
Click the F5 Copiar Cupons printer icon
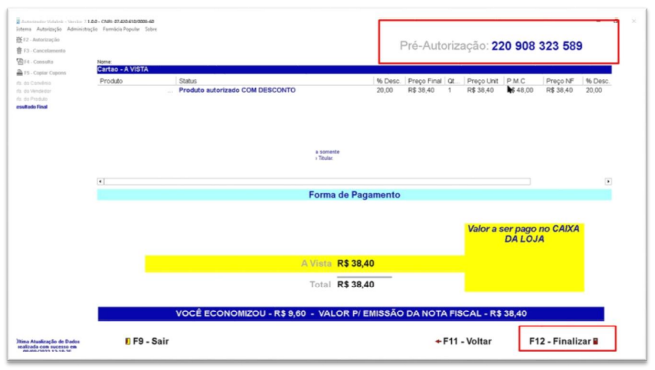click(x=19, y=72)
